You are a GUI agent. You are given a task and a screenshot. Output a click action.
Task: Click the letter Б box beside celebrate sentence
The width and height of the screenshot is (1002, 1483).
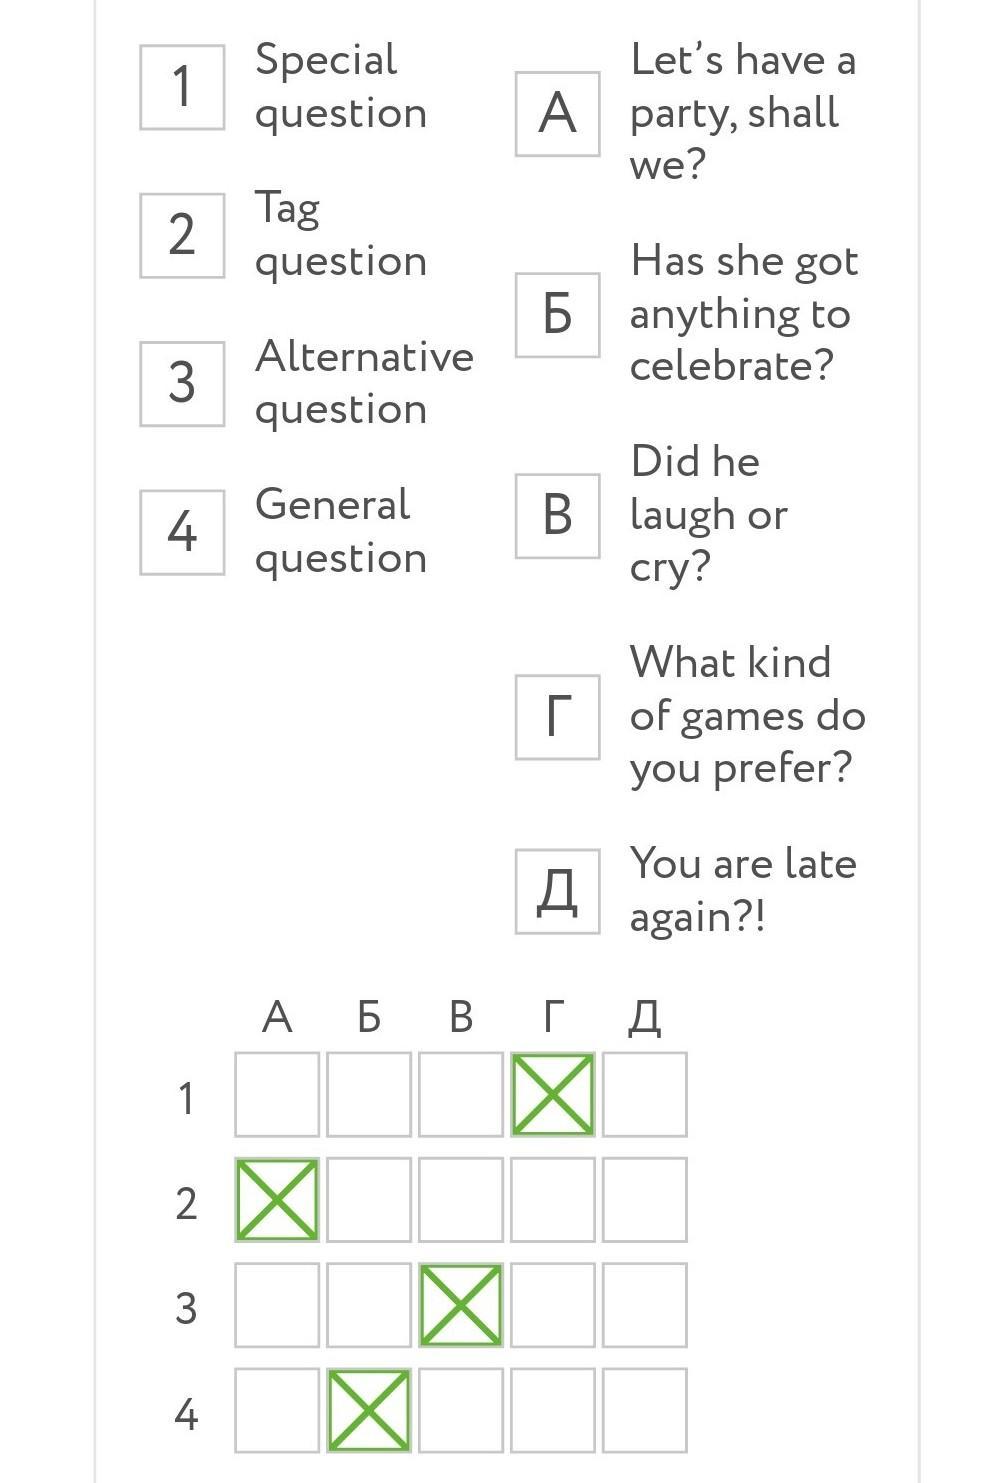(558, 314)
